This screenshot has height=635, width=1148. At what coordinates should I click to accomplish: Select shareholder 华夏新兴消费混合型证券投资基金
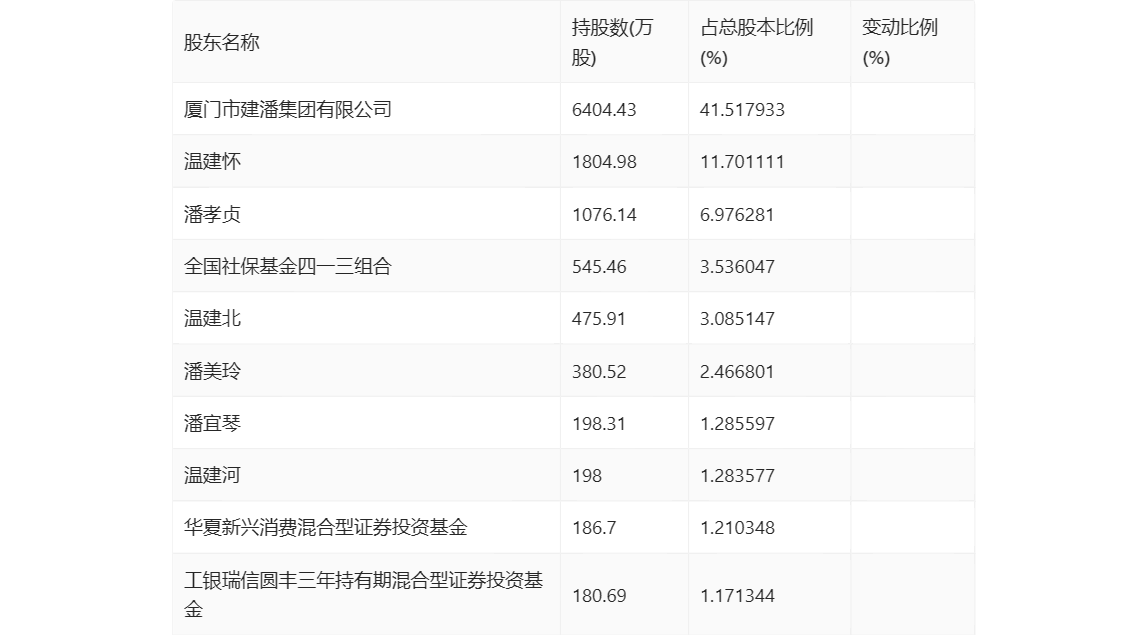(x=326, y=527)
